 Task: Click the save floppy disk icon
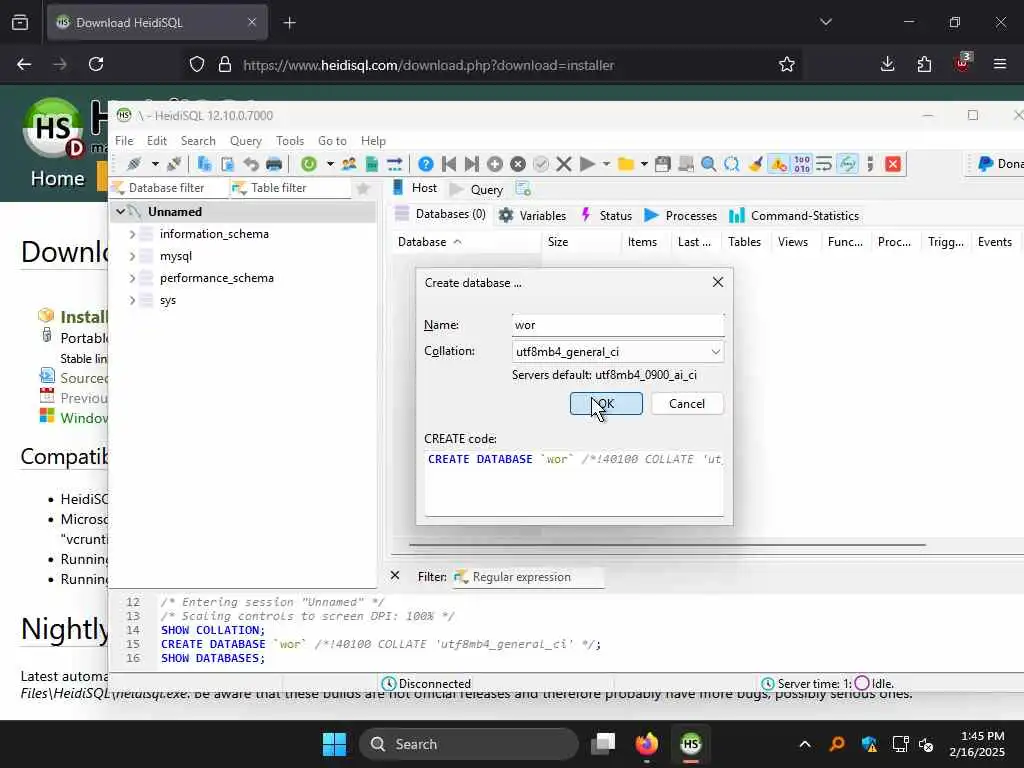[663, 164]
